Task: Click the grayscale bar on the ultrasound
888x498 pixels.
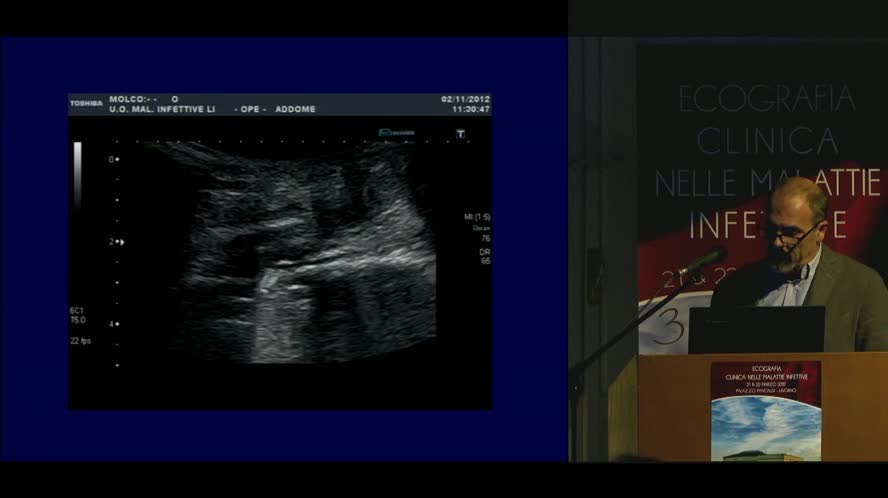Action: tap(78, 175)
